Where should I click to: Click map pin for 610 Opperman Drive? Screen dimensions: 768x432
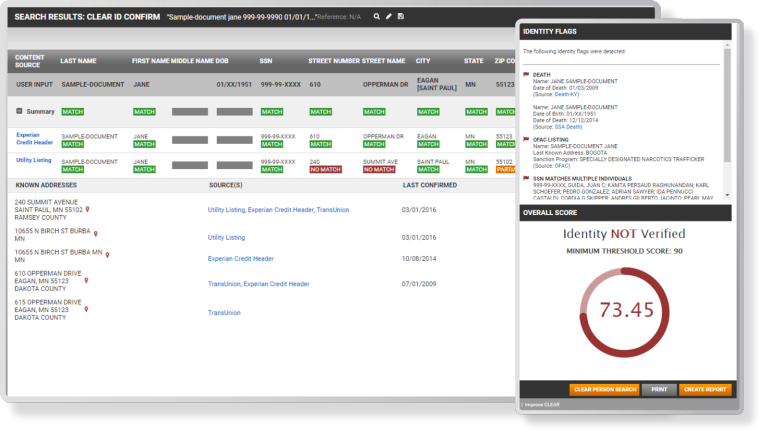87,281
